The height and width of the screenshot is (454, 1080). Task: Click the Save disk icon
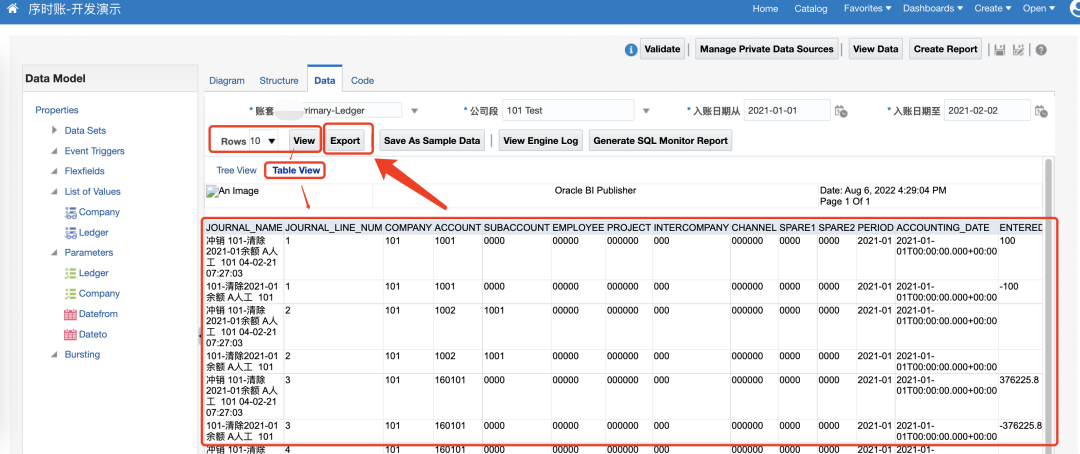point(999,50)
